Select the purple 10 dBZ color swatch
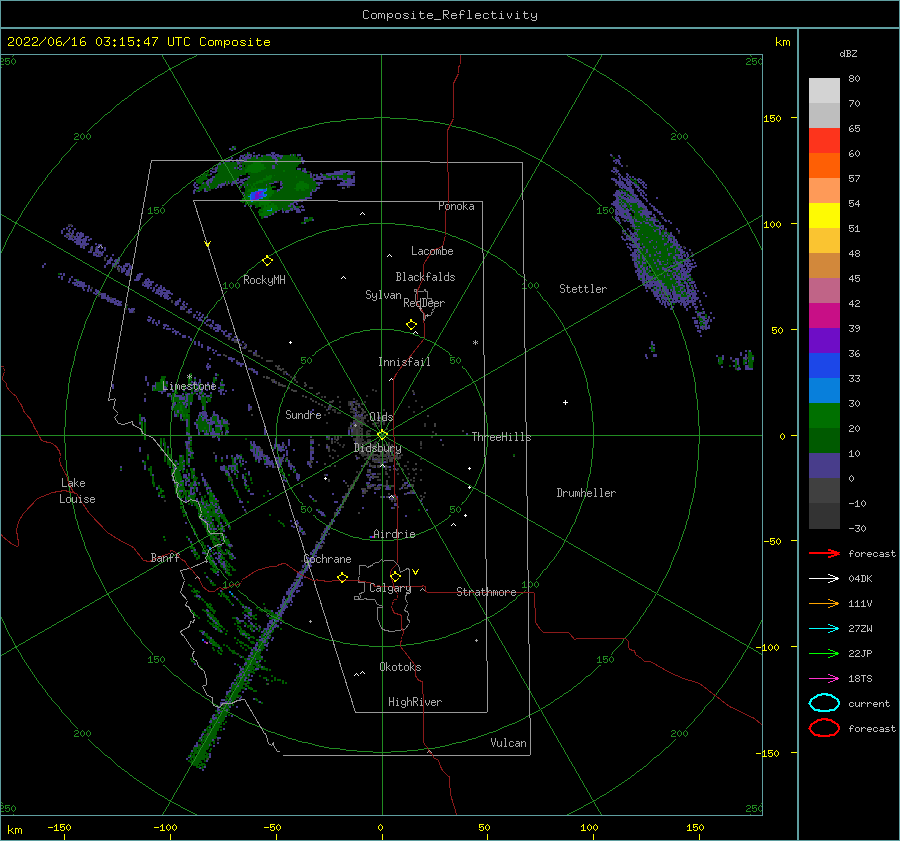This screenshot has width=900, height=841. coord(824,466)
